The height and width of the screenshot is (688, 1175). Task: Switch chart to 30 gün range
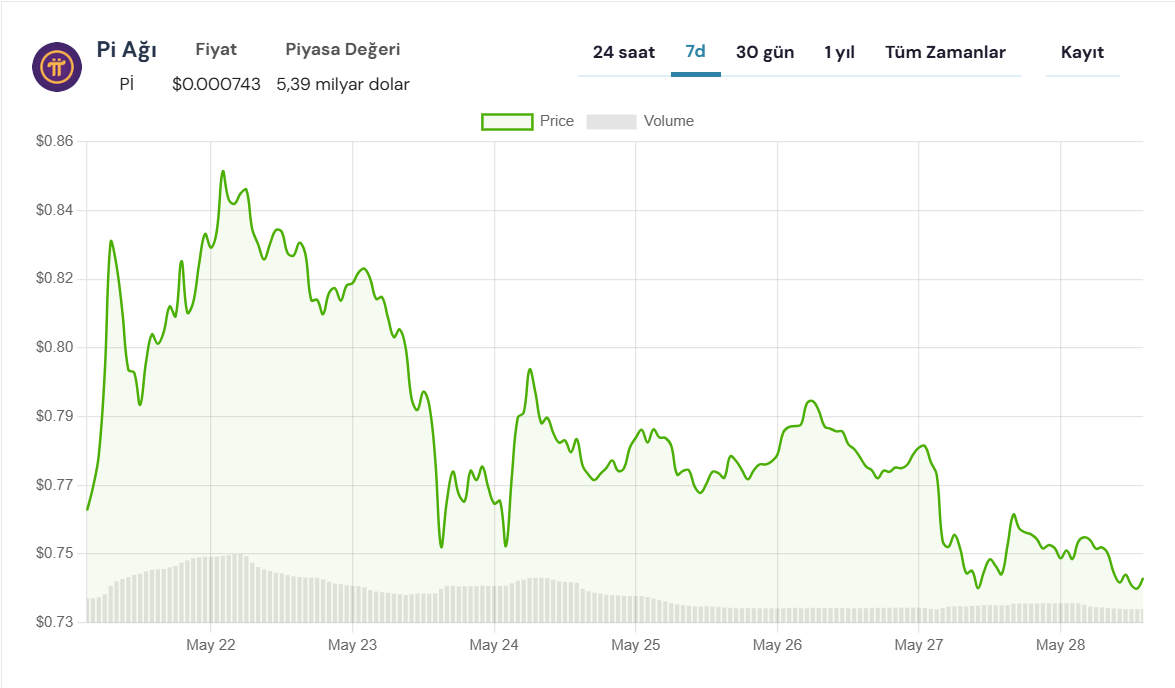(764, 52)
